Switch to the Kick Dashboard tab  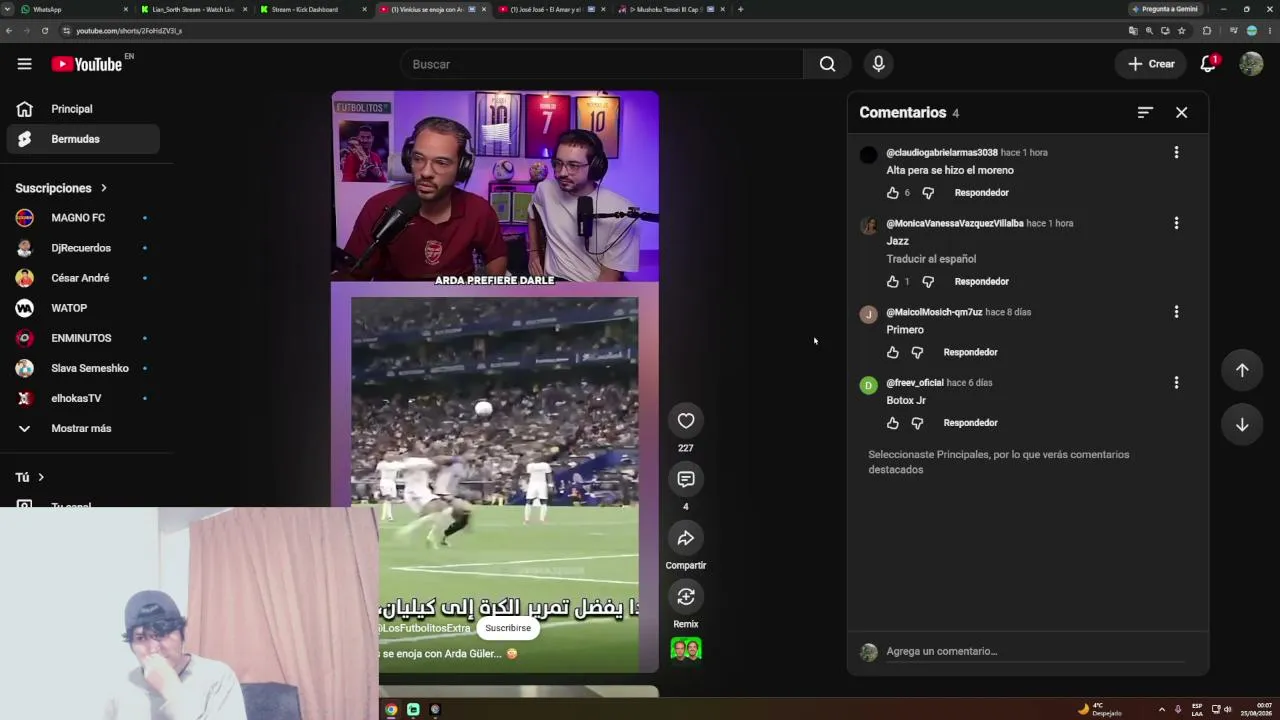tap(313, 9)
